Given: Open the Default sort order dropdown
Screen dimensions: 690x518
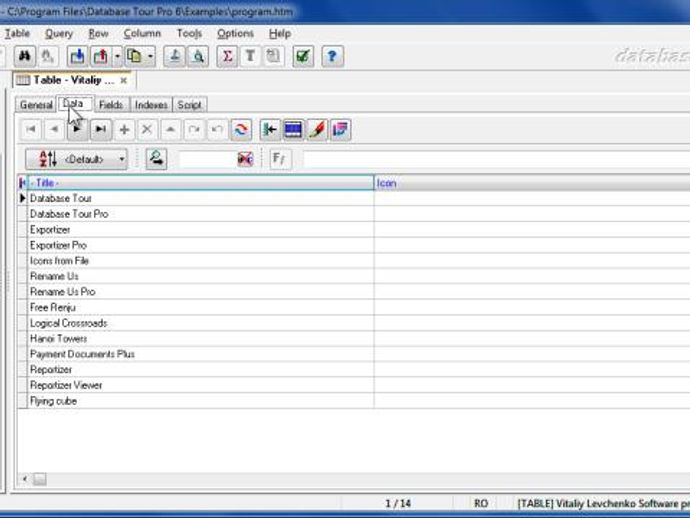Looking at the screenshot, I should (77, 159).
